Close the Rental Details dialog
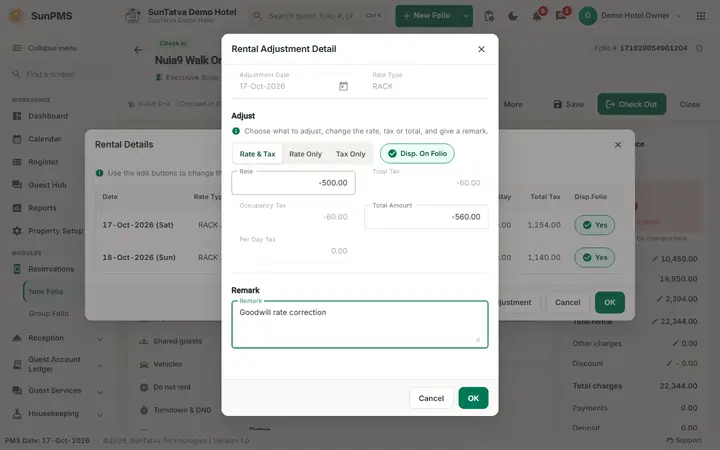720x450 pixels. (x=618, y=145)
